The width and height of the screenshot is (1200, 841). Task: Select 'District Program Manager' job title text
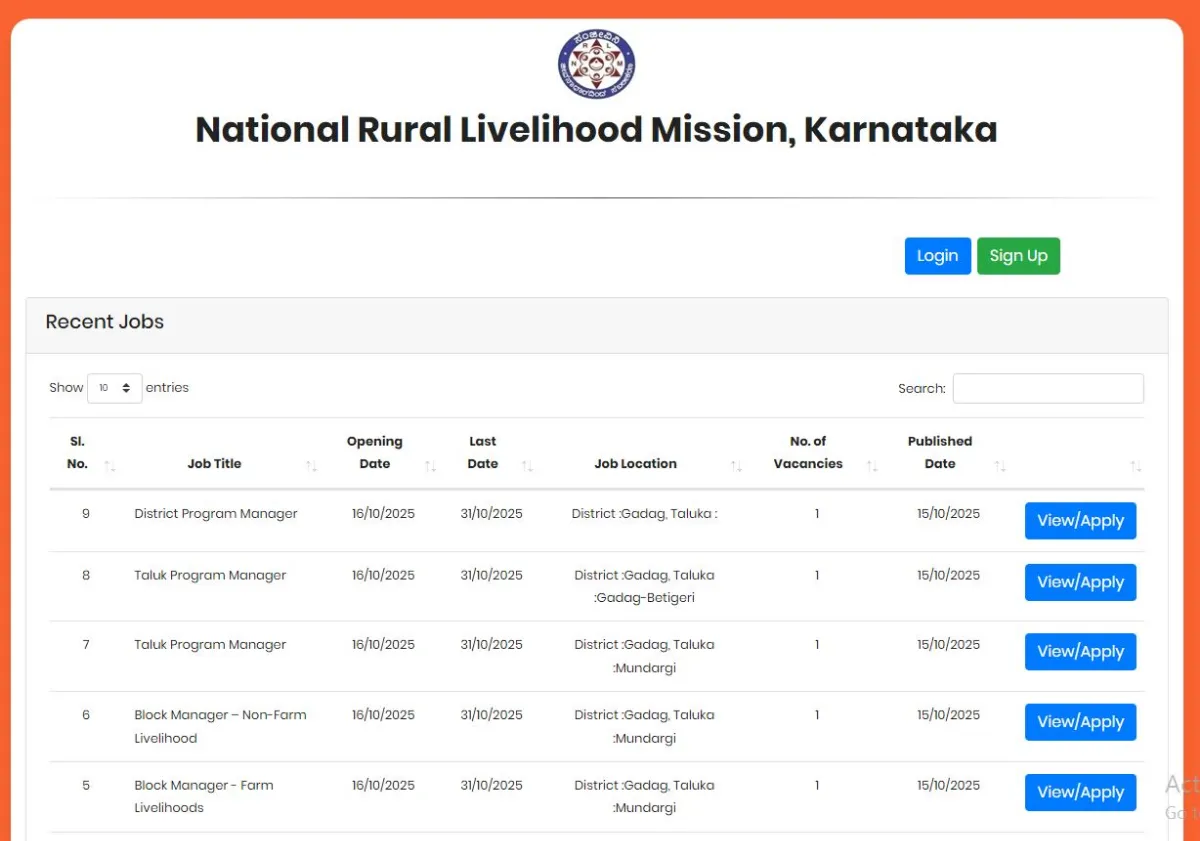tap(216, 514)
